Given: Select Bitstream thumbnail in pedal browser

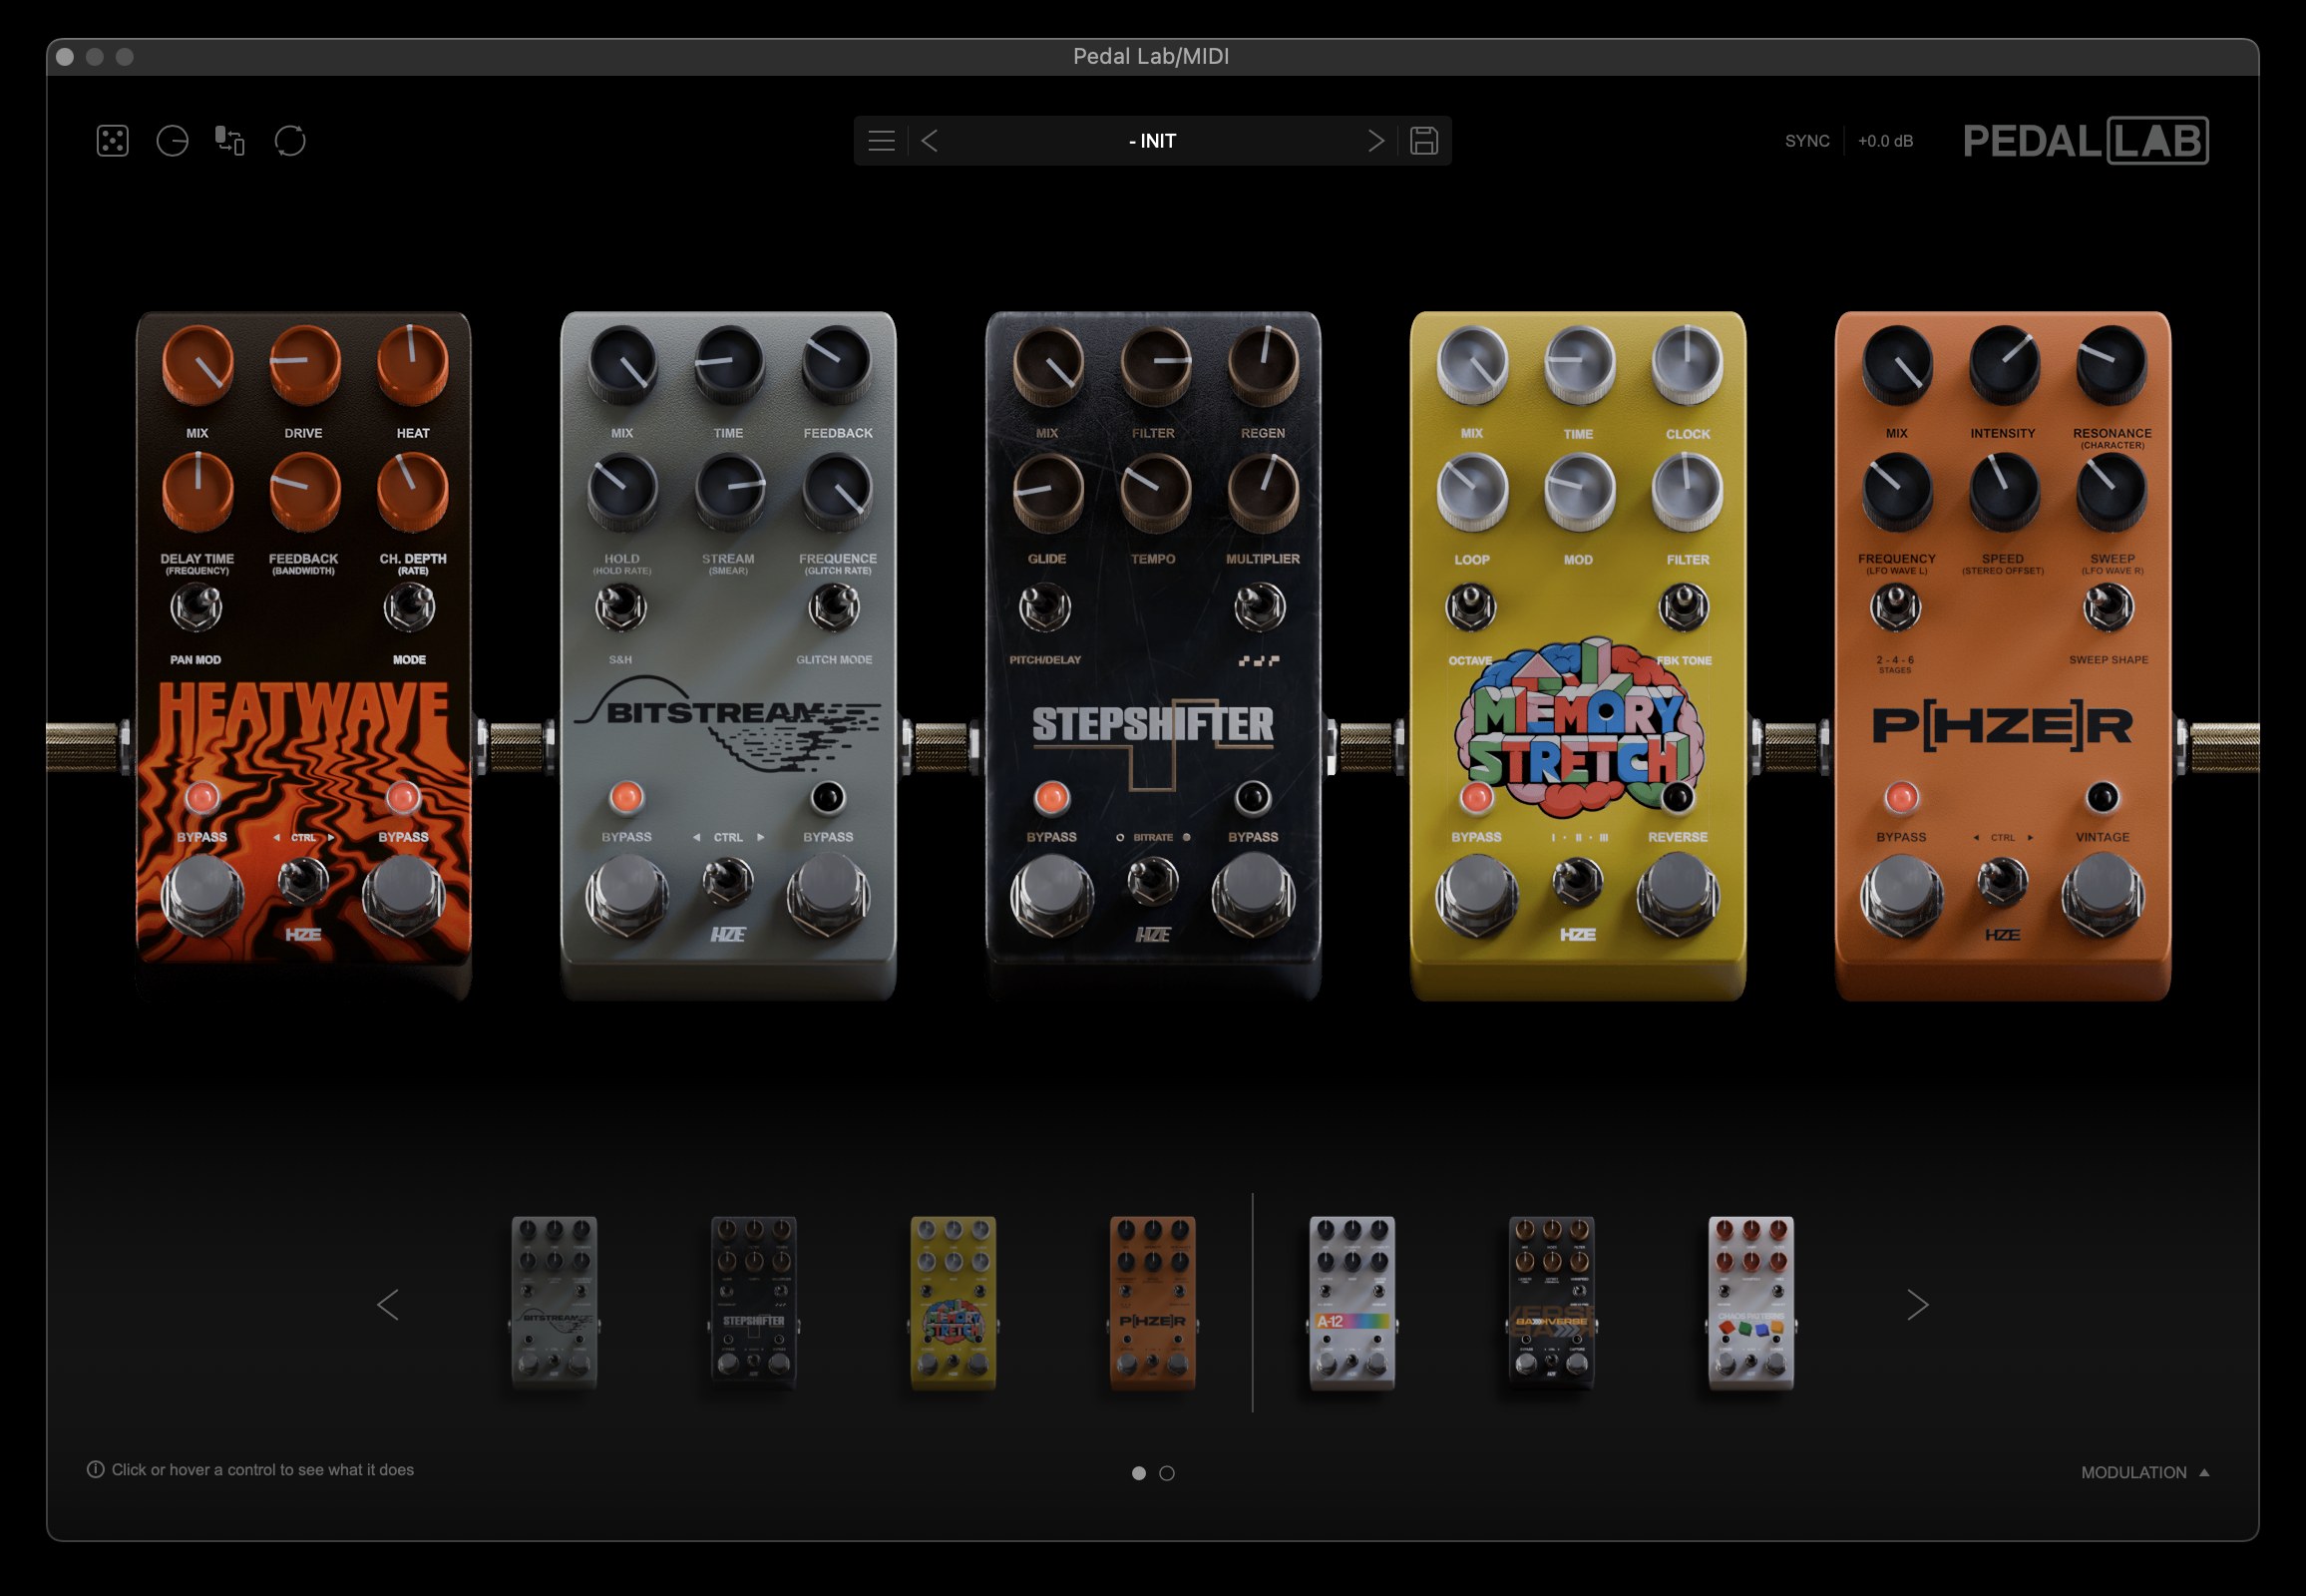Looking at the screenshot, I should [554, 1302].
